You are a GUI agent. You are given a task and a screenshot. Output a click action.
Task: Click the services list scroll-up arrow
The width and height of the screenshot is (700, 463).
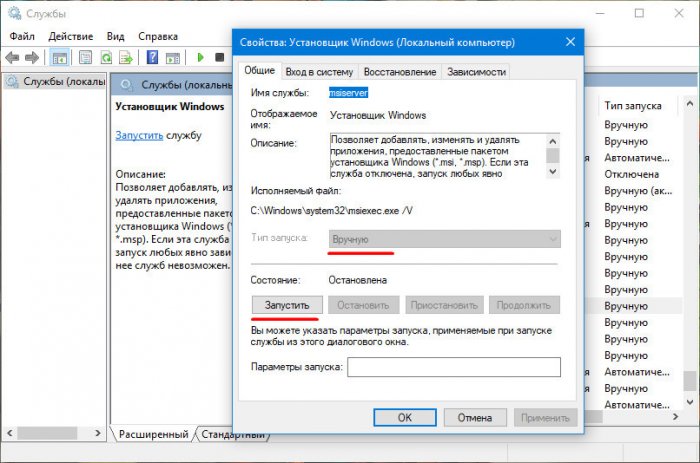click(x=690, y=104)
